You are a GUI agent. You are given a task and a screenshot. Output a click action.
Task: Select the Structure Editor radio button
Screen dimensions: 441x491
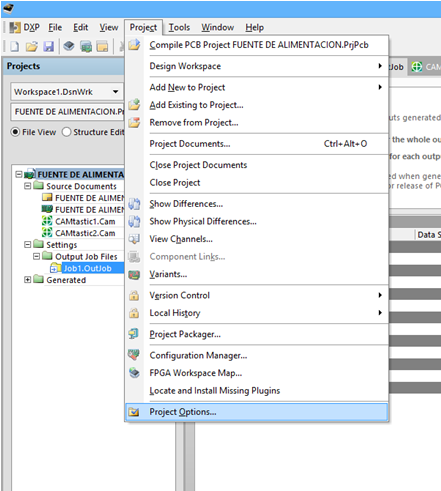66,132
